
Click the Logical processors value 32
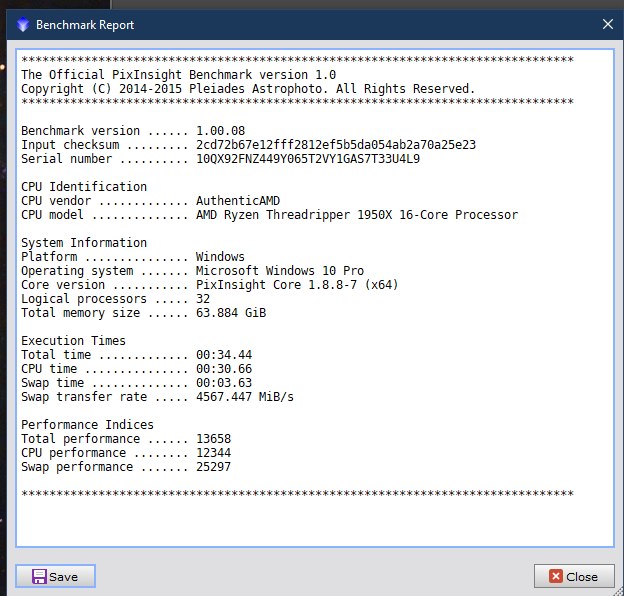[x=203, y=299]
